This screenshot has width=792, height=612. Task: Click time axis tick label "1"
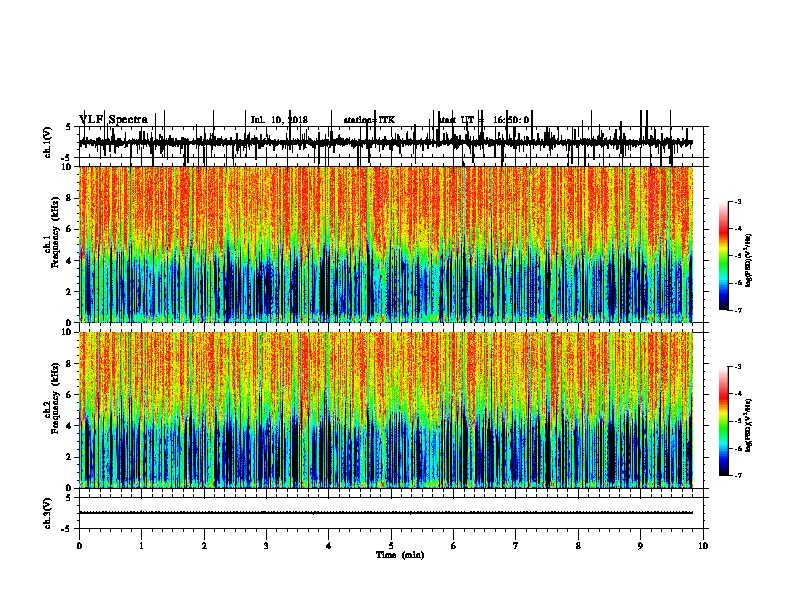[x=141, y=546]
